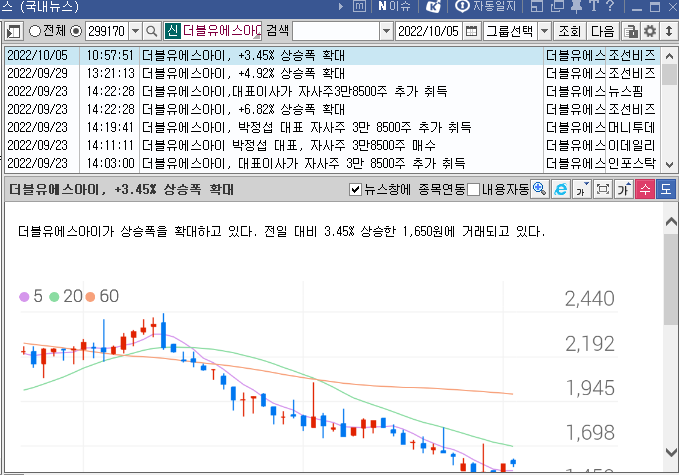Click the magnifier stock search icon
The image size is (679, 475).
pos(152,31)
